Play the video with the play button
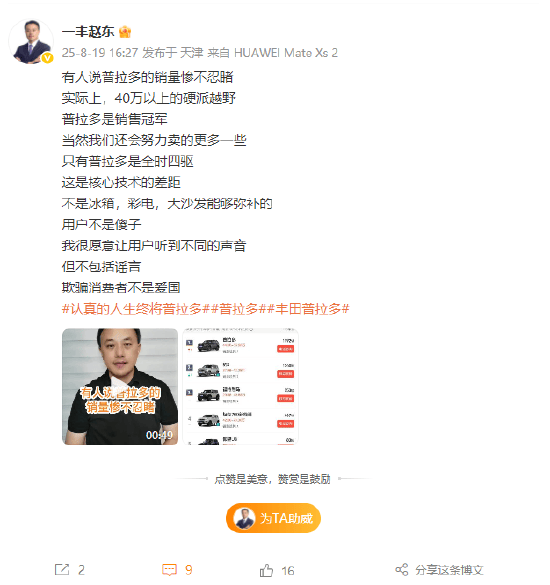This screenshot has width=550, height=585. pyautogui.click(x=120, y=386)
